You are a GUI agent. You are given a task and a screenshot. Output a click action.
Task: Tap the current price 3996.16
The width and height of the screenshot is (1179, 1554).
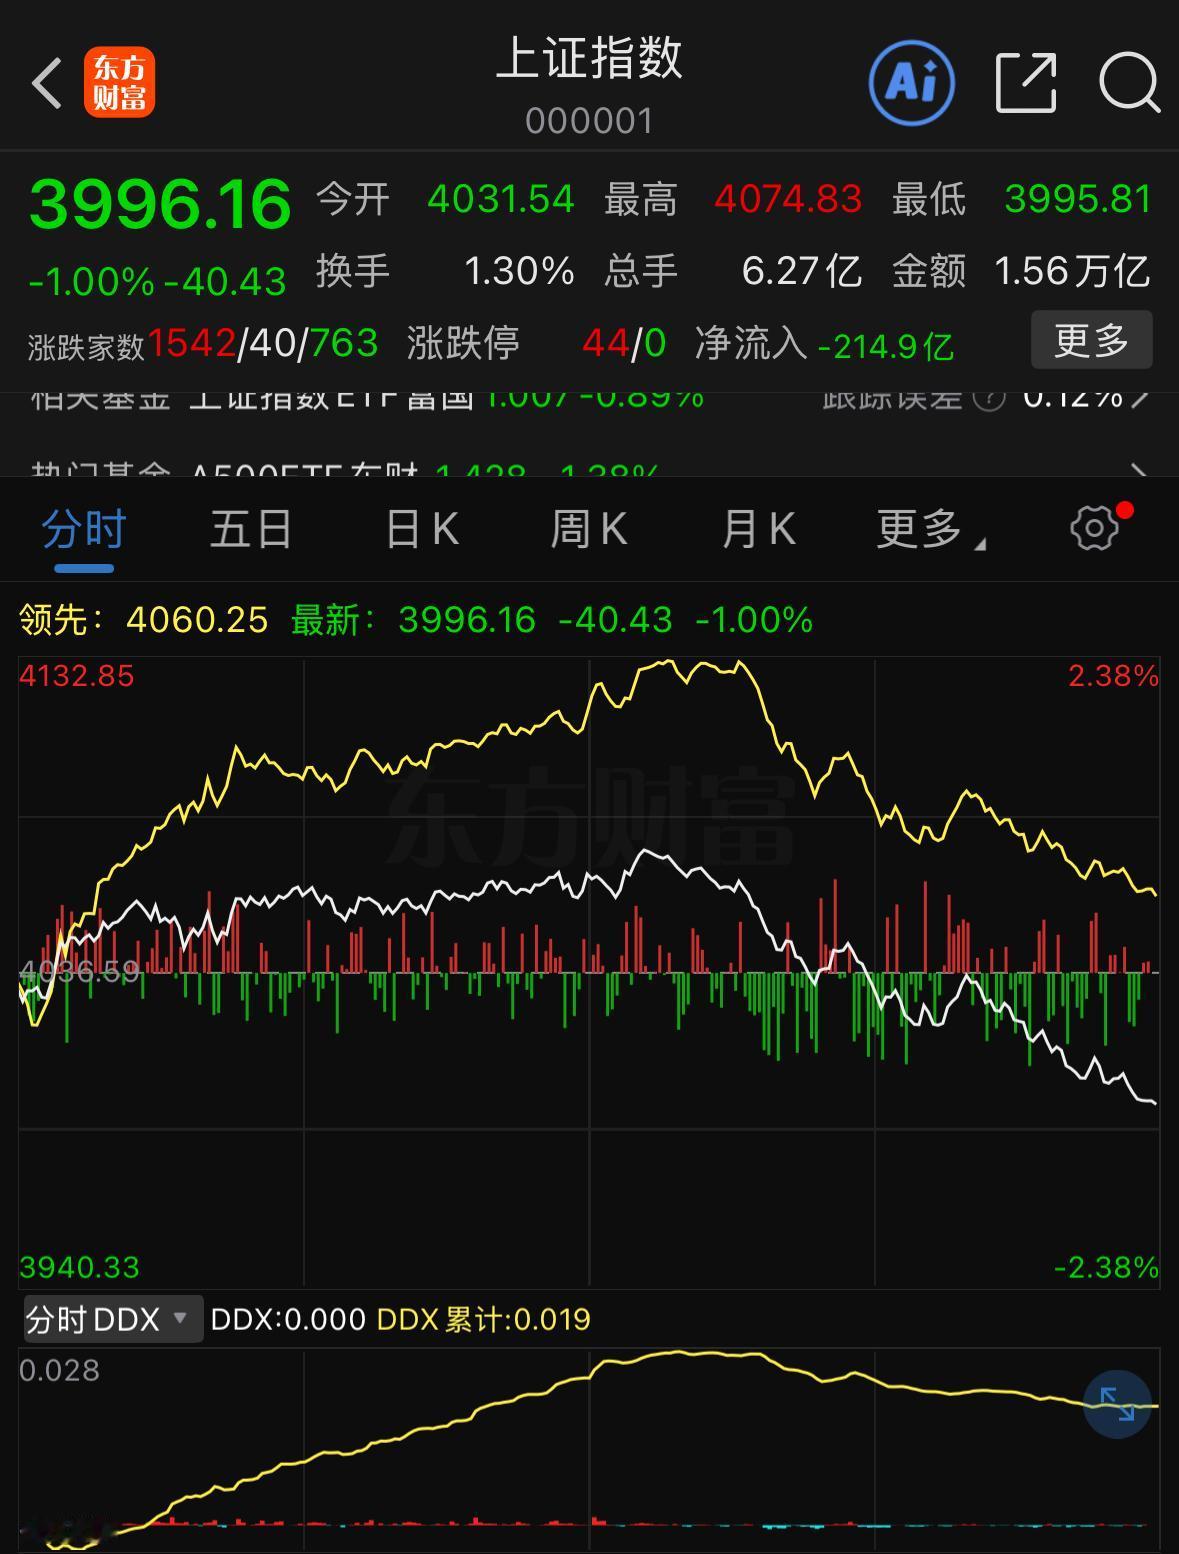[x=160, y=204]
